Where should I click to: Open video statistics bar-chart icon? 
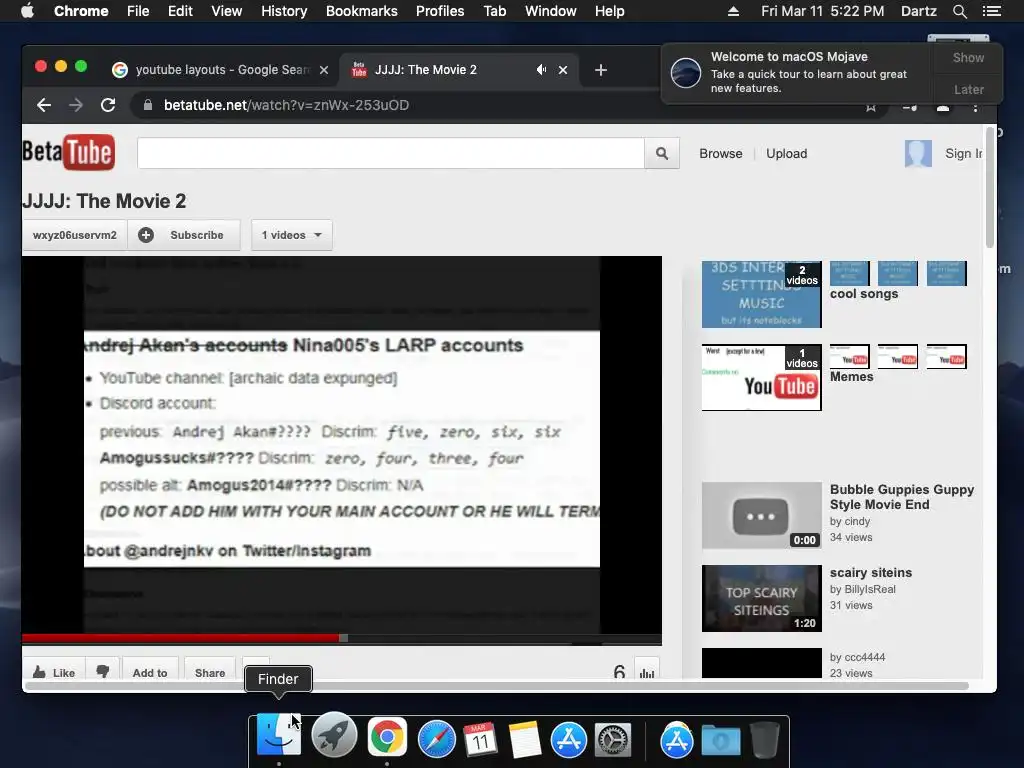[647, 671]
